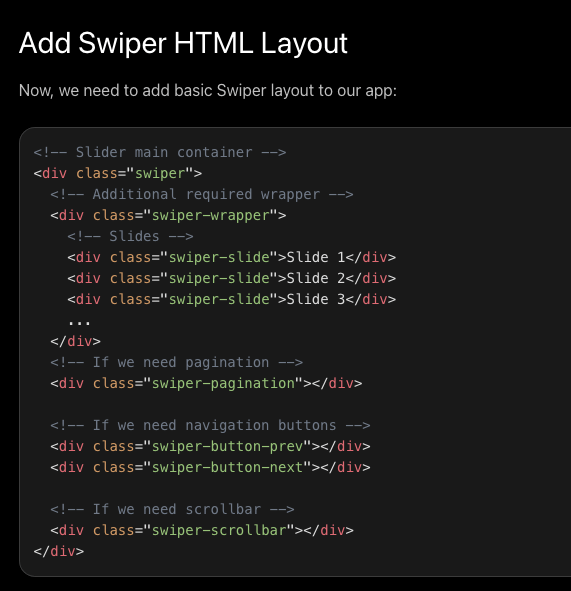Click the "Slide 3" text in the code

[x=316, y=299]
